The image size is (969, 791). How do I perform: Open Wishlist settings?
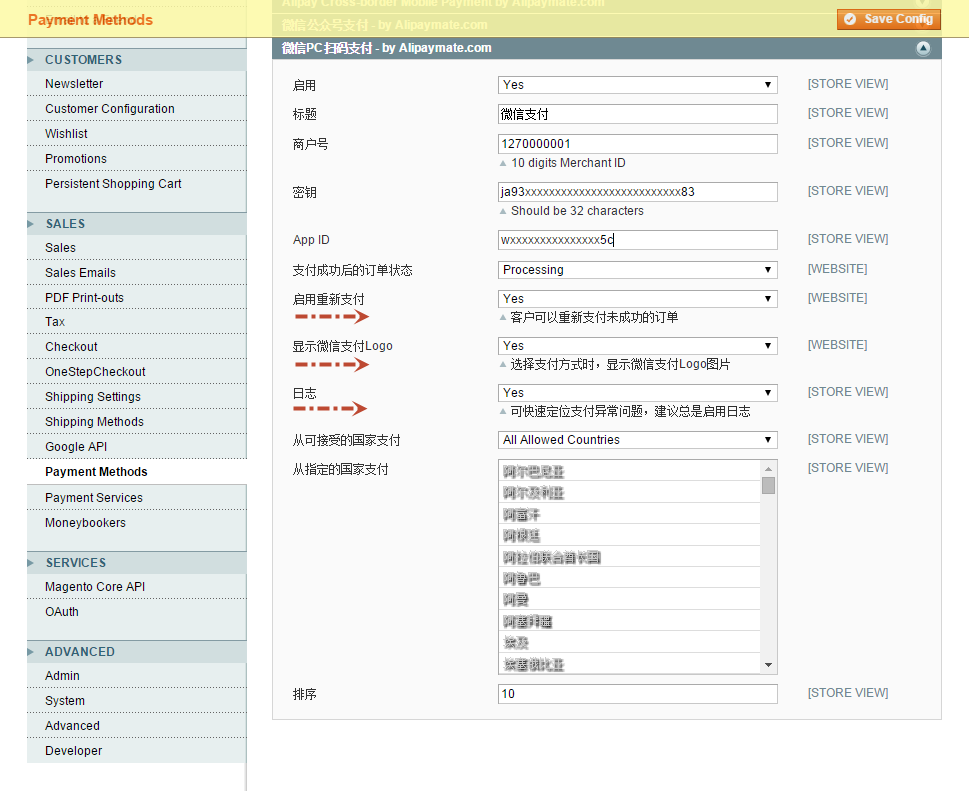pos(66,133)
